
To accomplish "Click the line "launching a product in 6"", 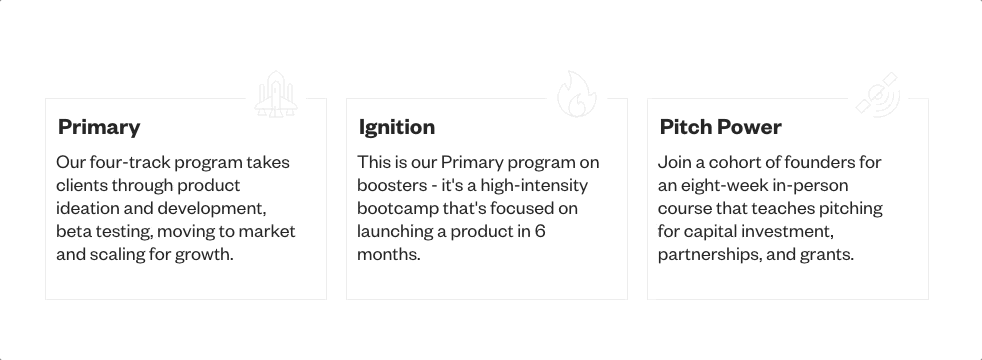I will 451,231.
